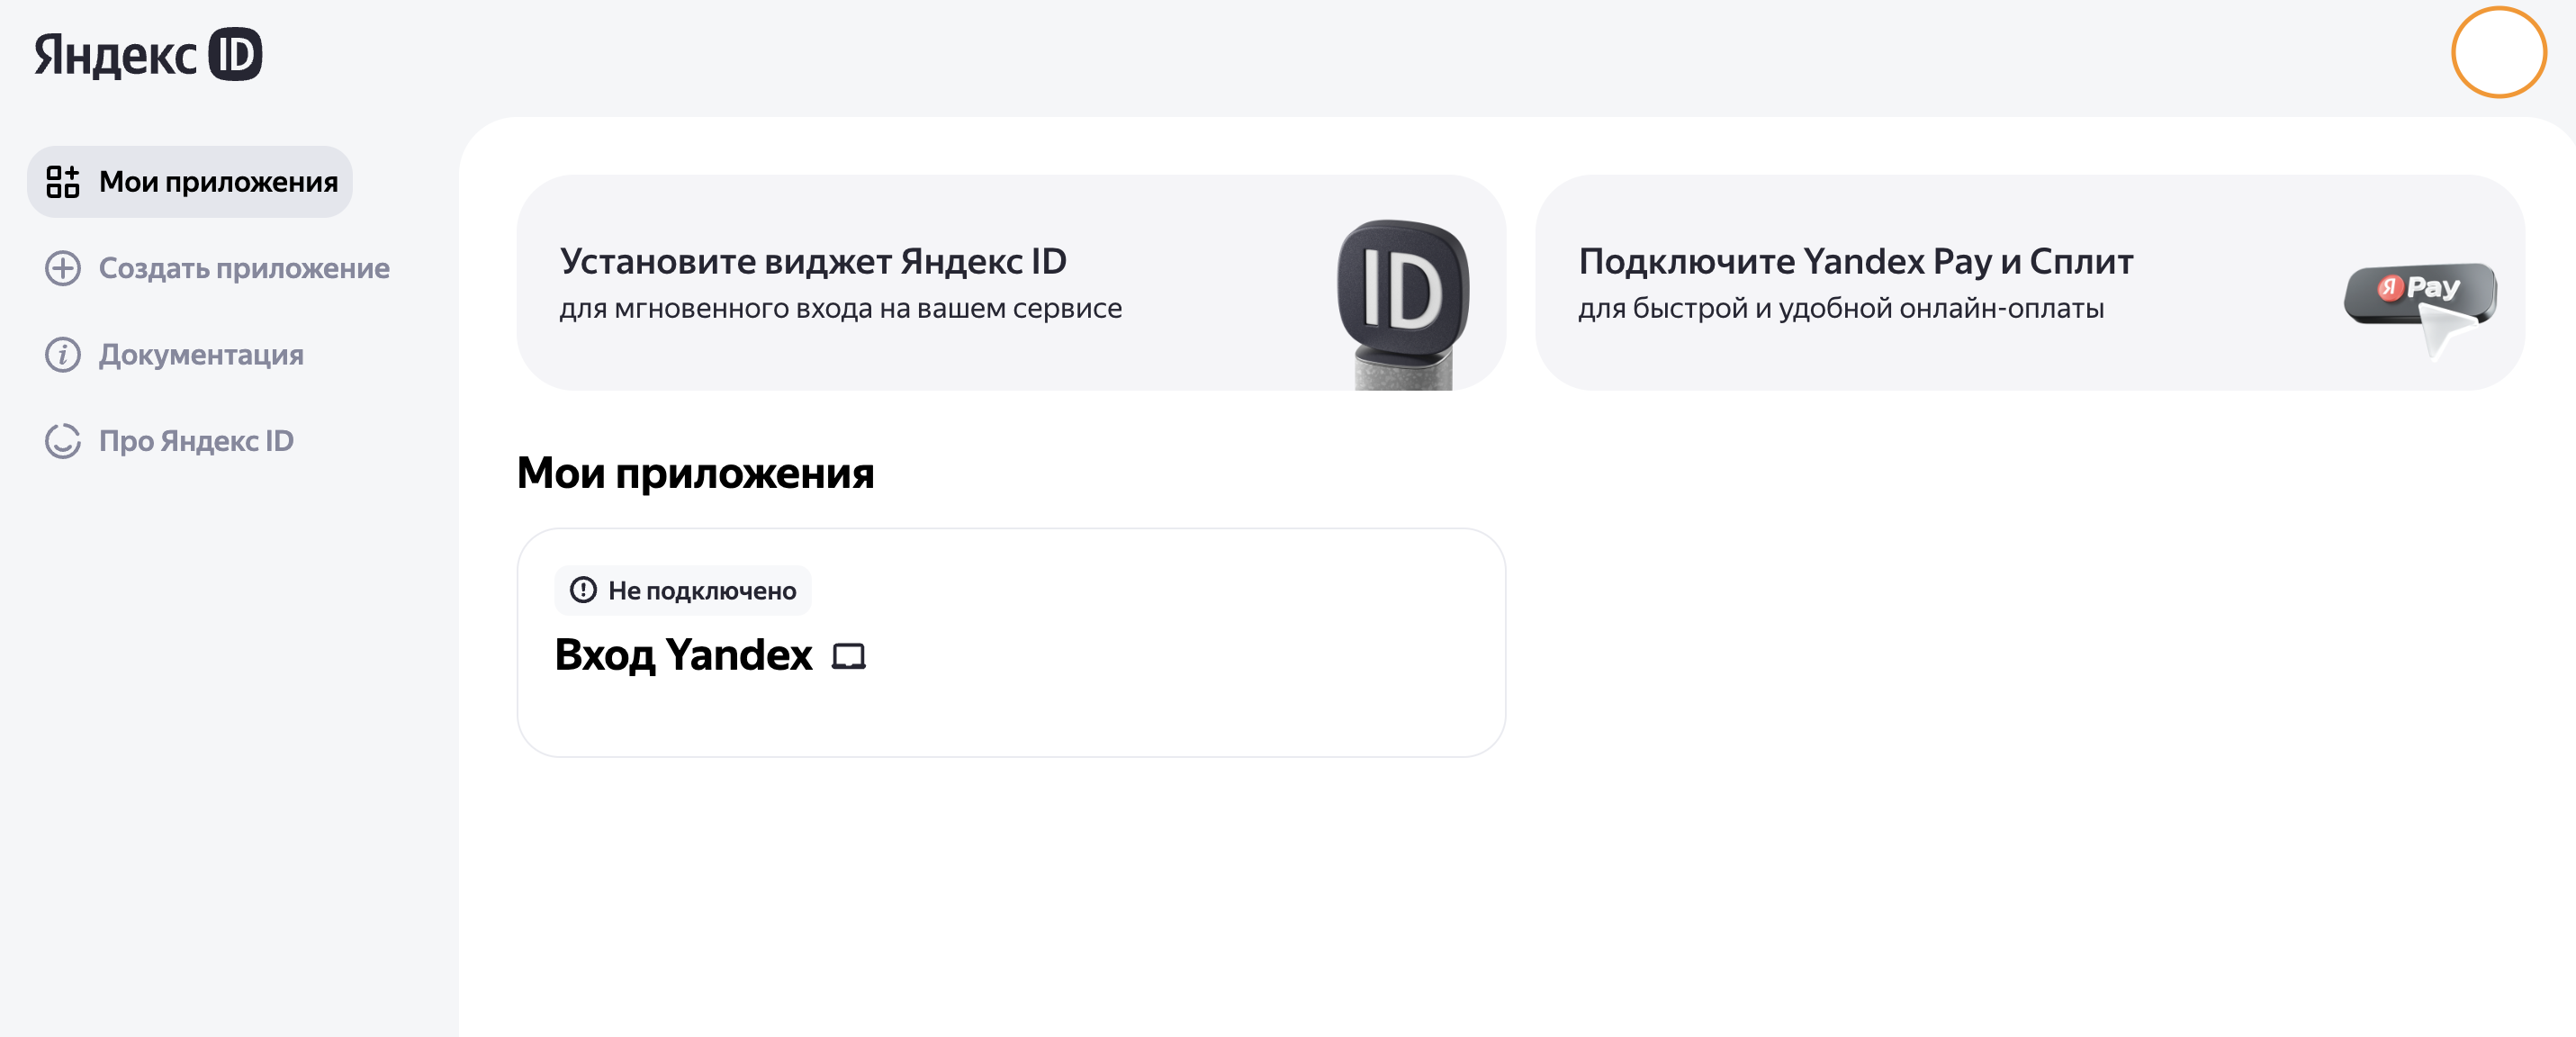
Task: Open the Создать приложение sidebar label
Action: [244, 268]
